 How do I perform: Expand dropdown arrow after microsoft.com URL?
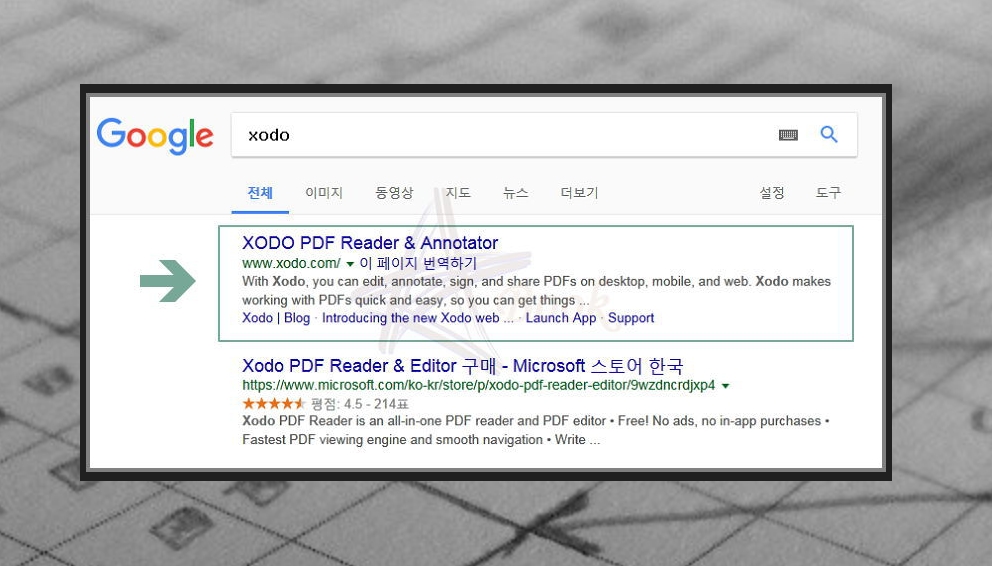(726, 386)
